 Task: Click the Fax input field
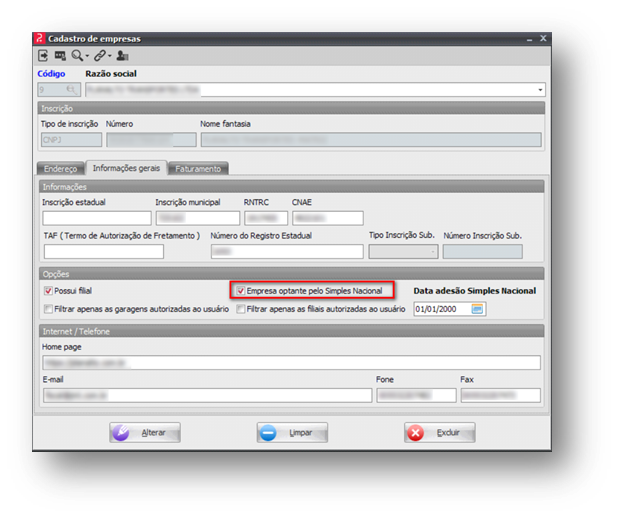501,395
